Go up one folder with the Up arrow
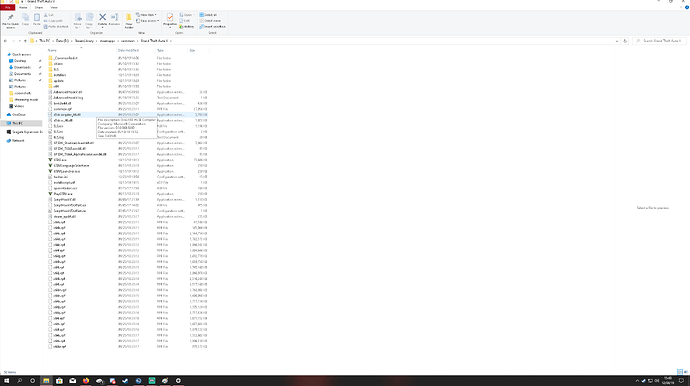Image resolution: width=690 pixels, height=386 pixels. click(25, 41)
